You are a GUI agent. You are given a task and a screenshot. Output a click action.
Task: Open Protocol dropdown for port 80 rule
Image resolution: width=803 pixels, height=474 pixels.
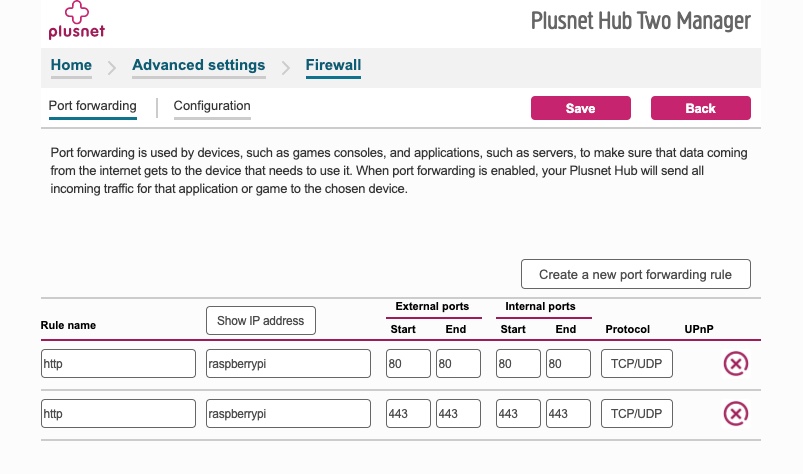tap(637, 364)
